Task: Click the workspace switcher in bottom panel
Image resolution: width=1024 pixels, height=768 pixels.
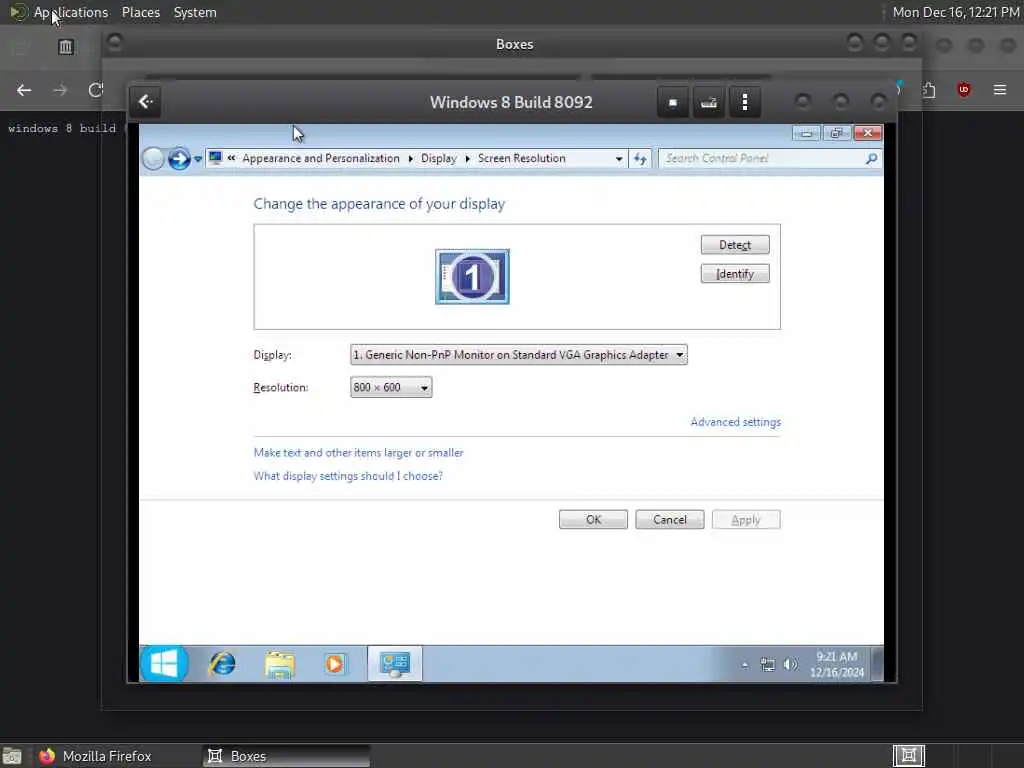Action: (x=908, y=756)
